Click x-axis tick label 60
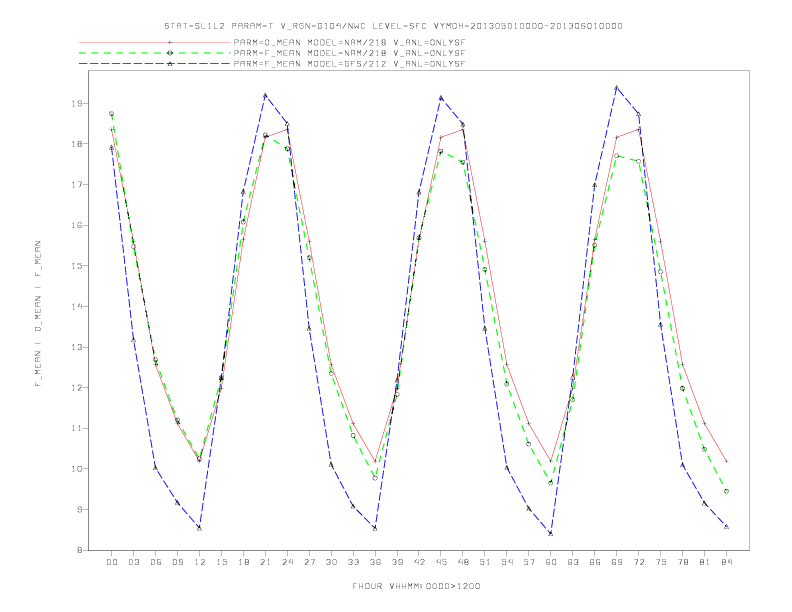The height and width of the screenshot is (612, 792). (551, 562)
